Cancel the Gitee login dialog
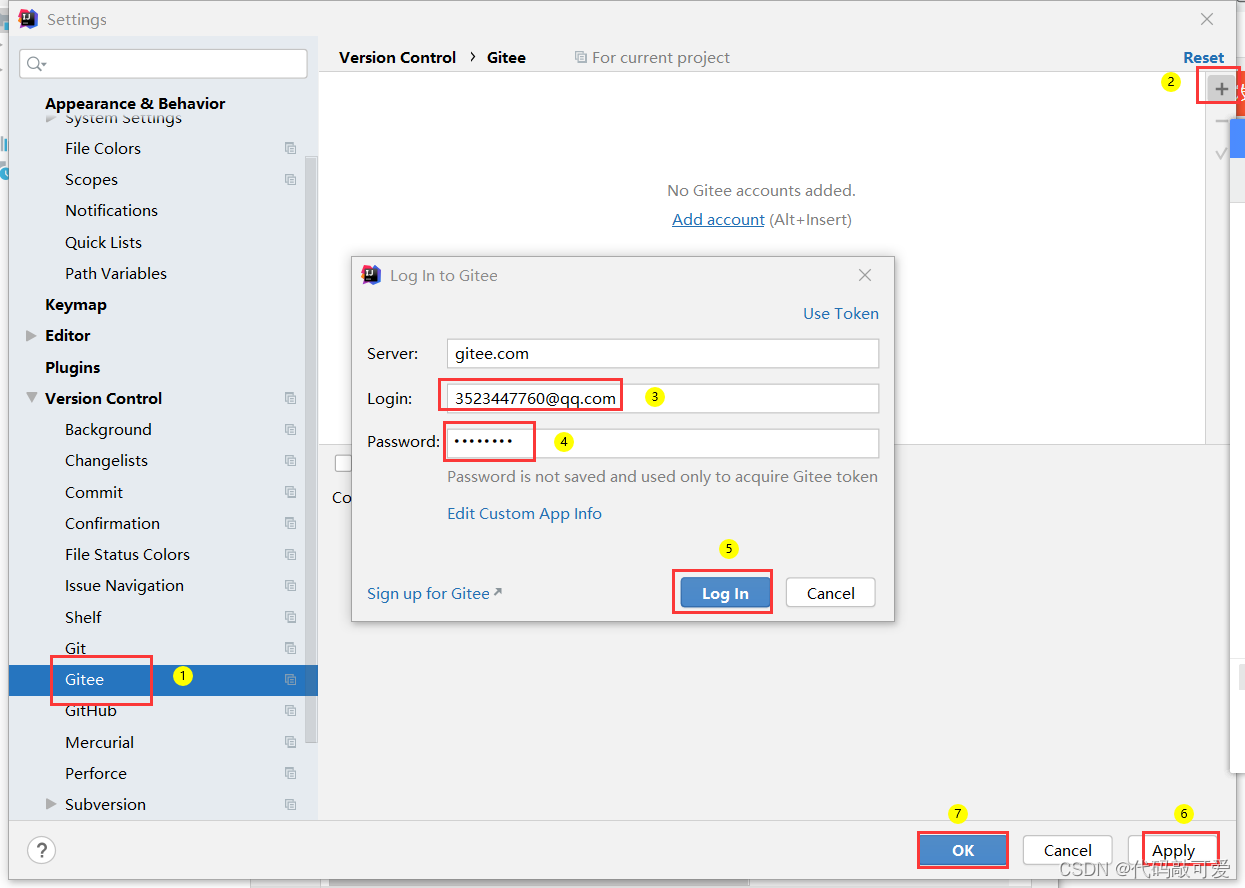The height and width of the screenshot is (888, 1245). pos(830,593)
